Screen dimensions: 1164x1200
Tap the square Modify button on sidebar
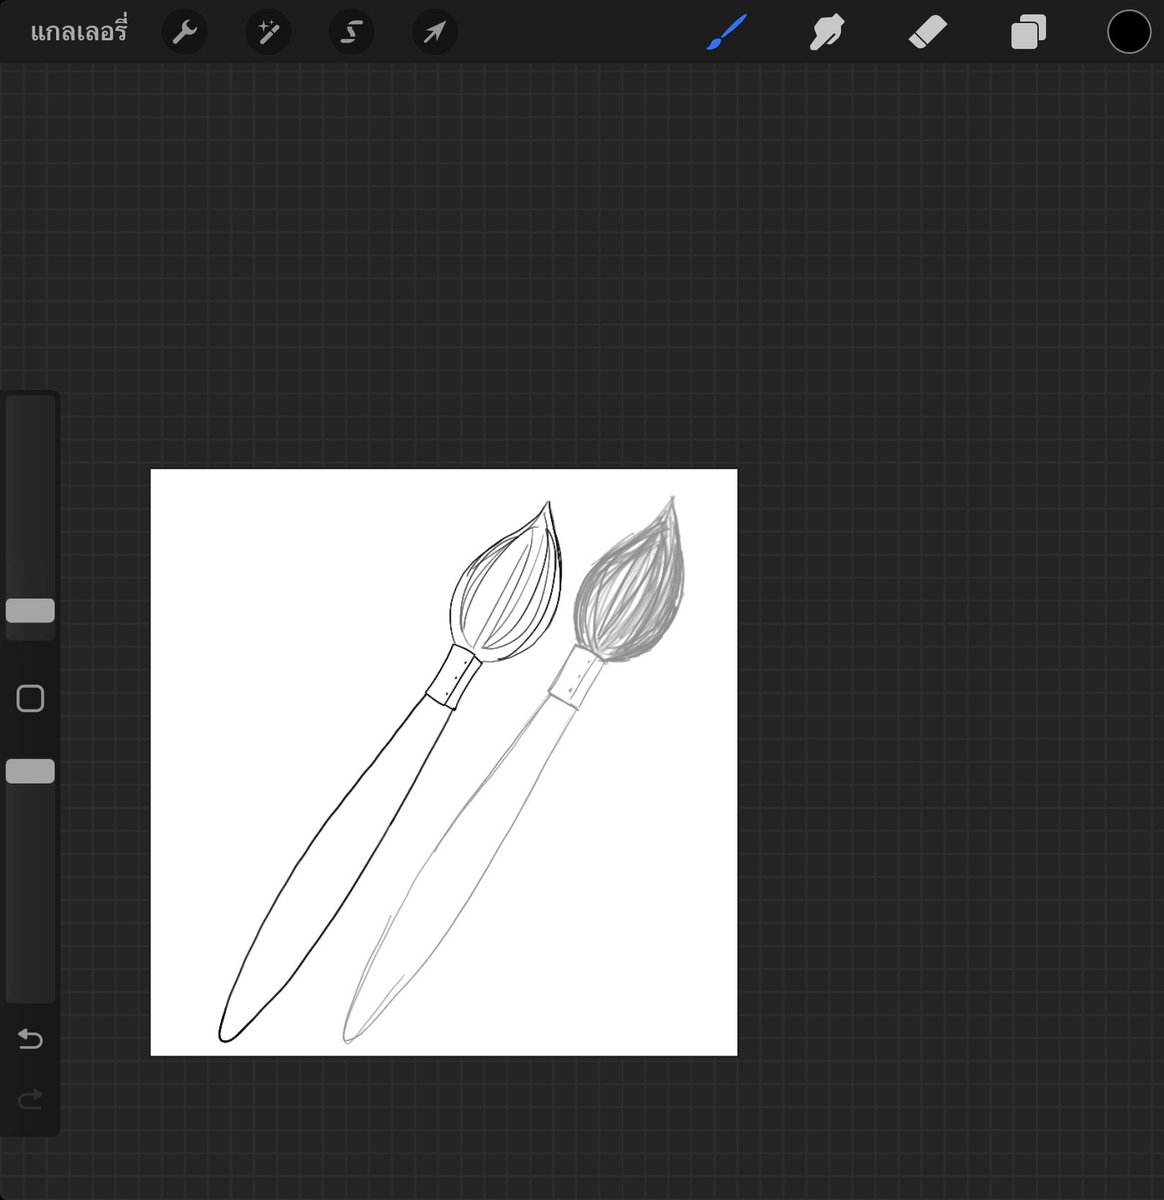[30, 698]
